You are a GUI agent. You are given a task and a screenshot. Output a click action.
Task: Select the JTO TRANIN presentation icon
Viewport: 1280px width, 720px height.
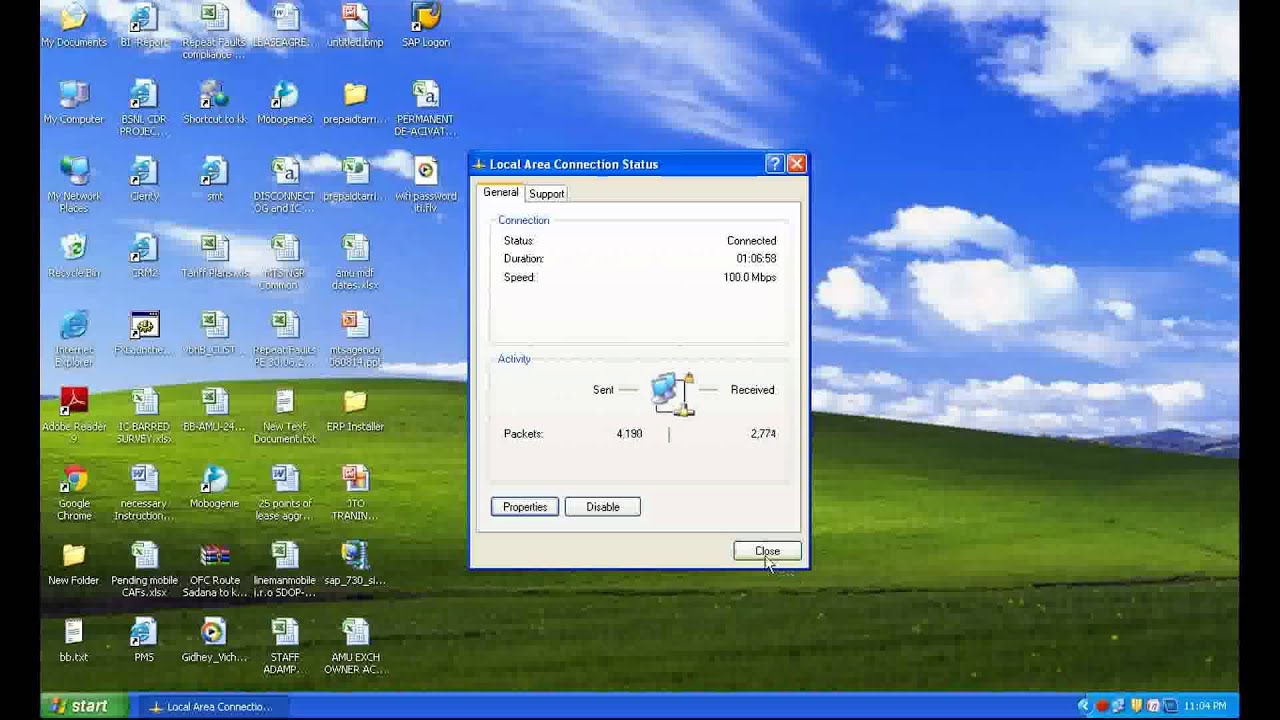pos(355,492)
